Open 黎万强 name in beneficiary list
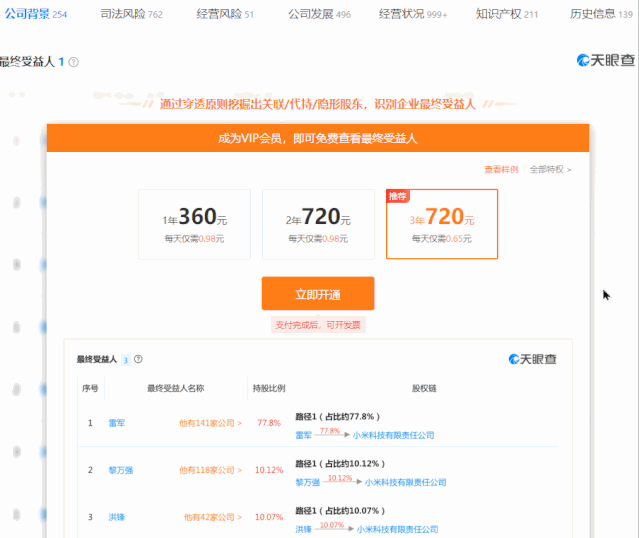 point(121,470)
